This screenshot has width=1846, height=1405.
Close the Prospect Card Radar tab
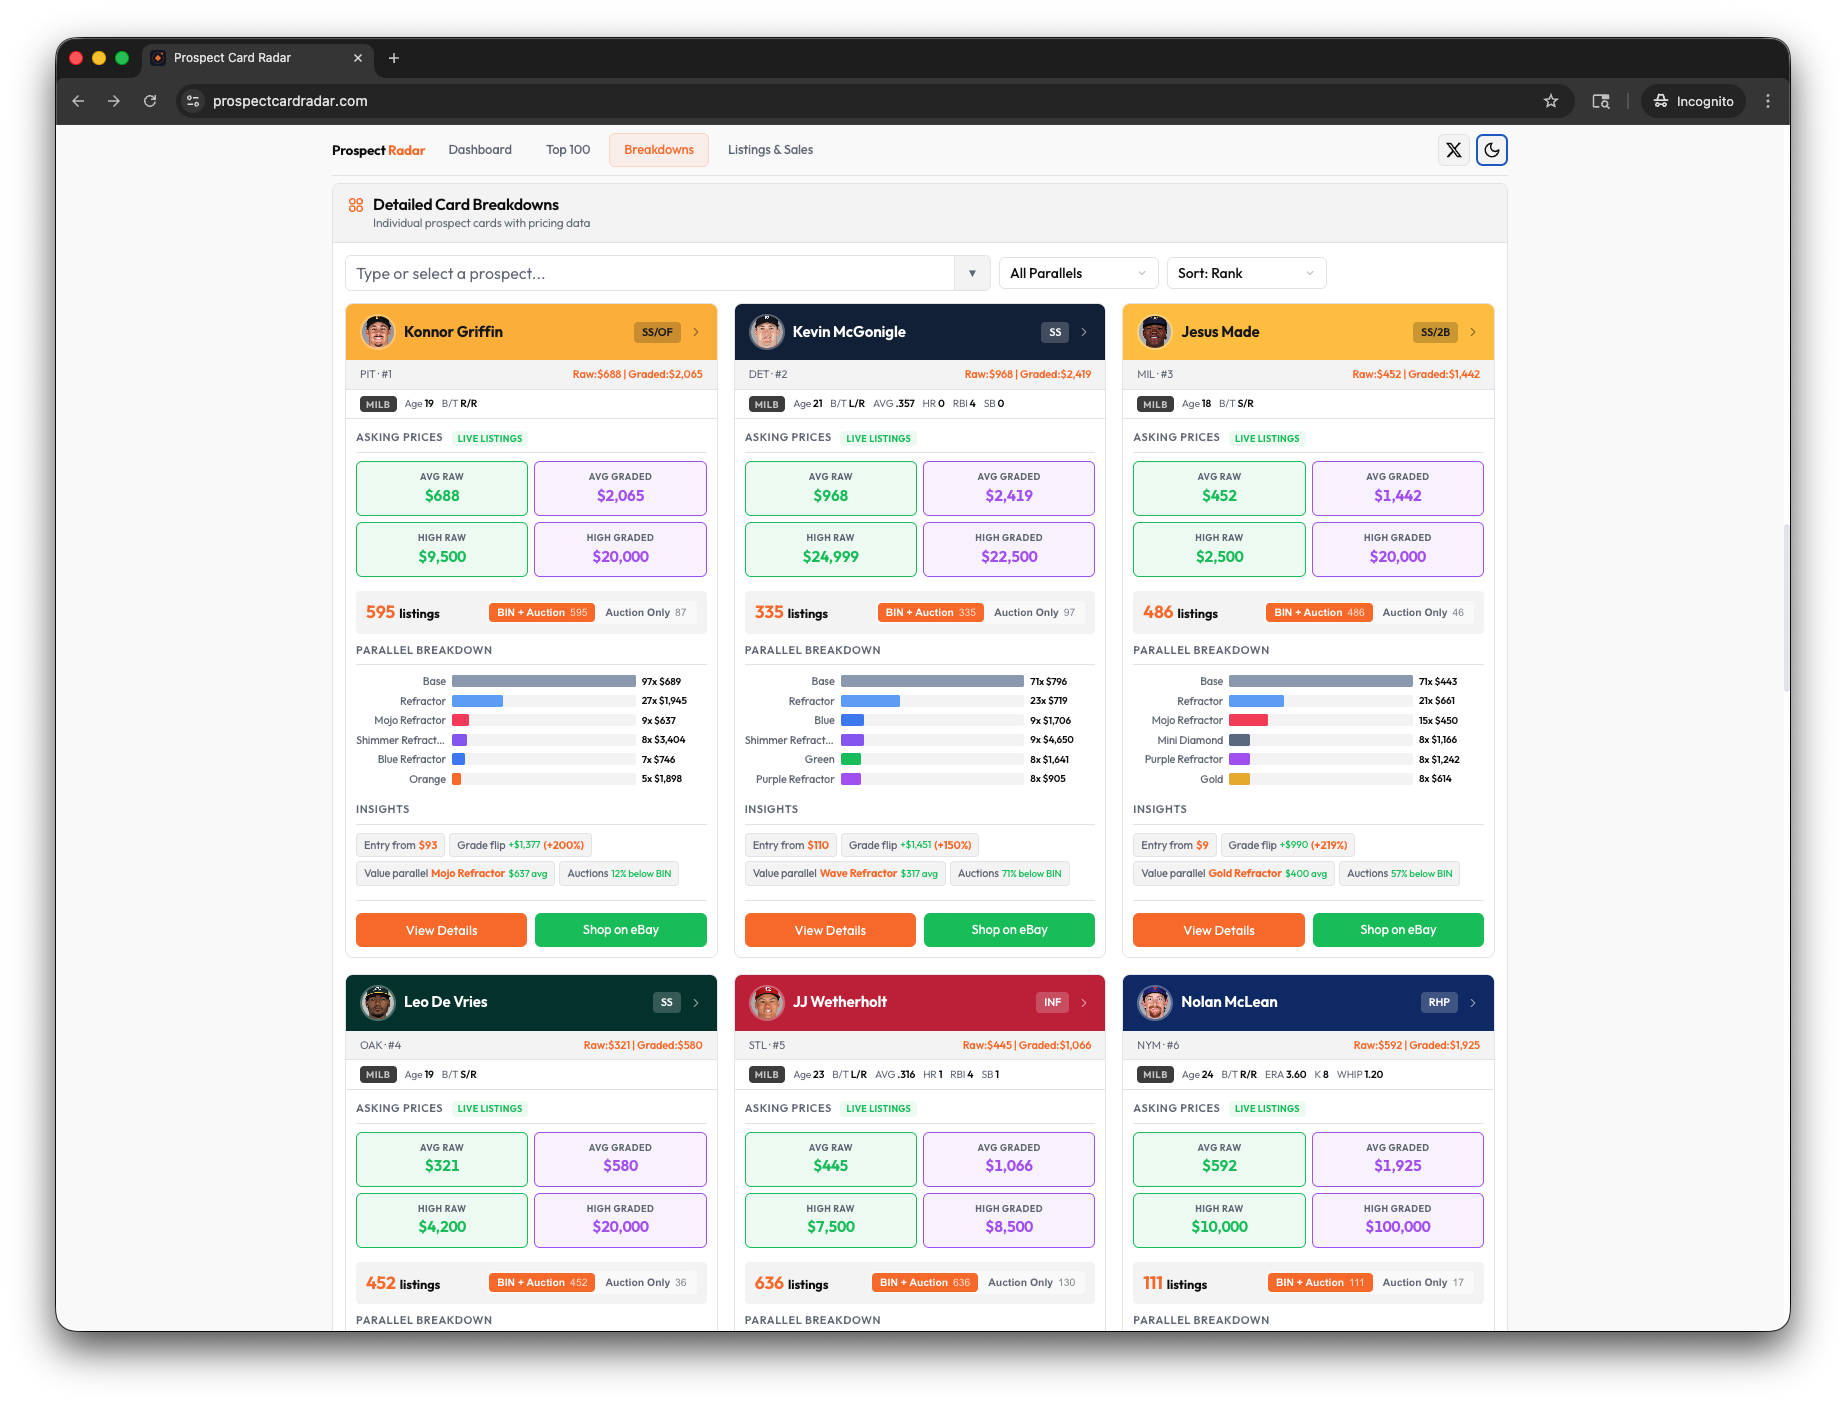click(358, 58)
